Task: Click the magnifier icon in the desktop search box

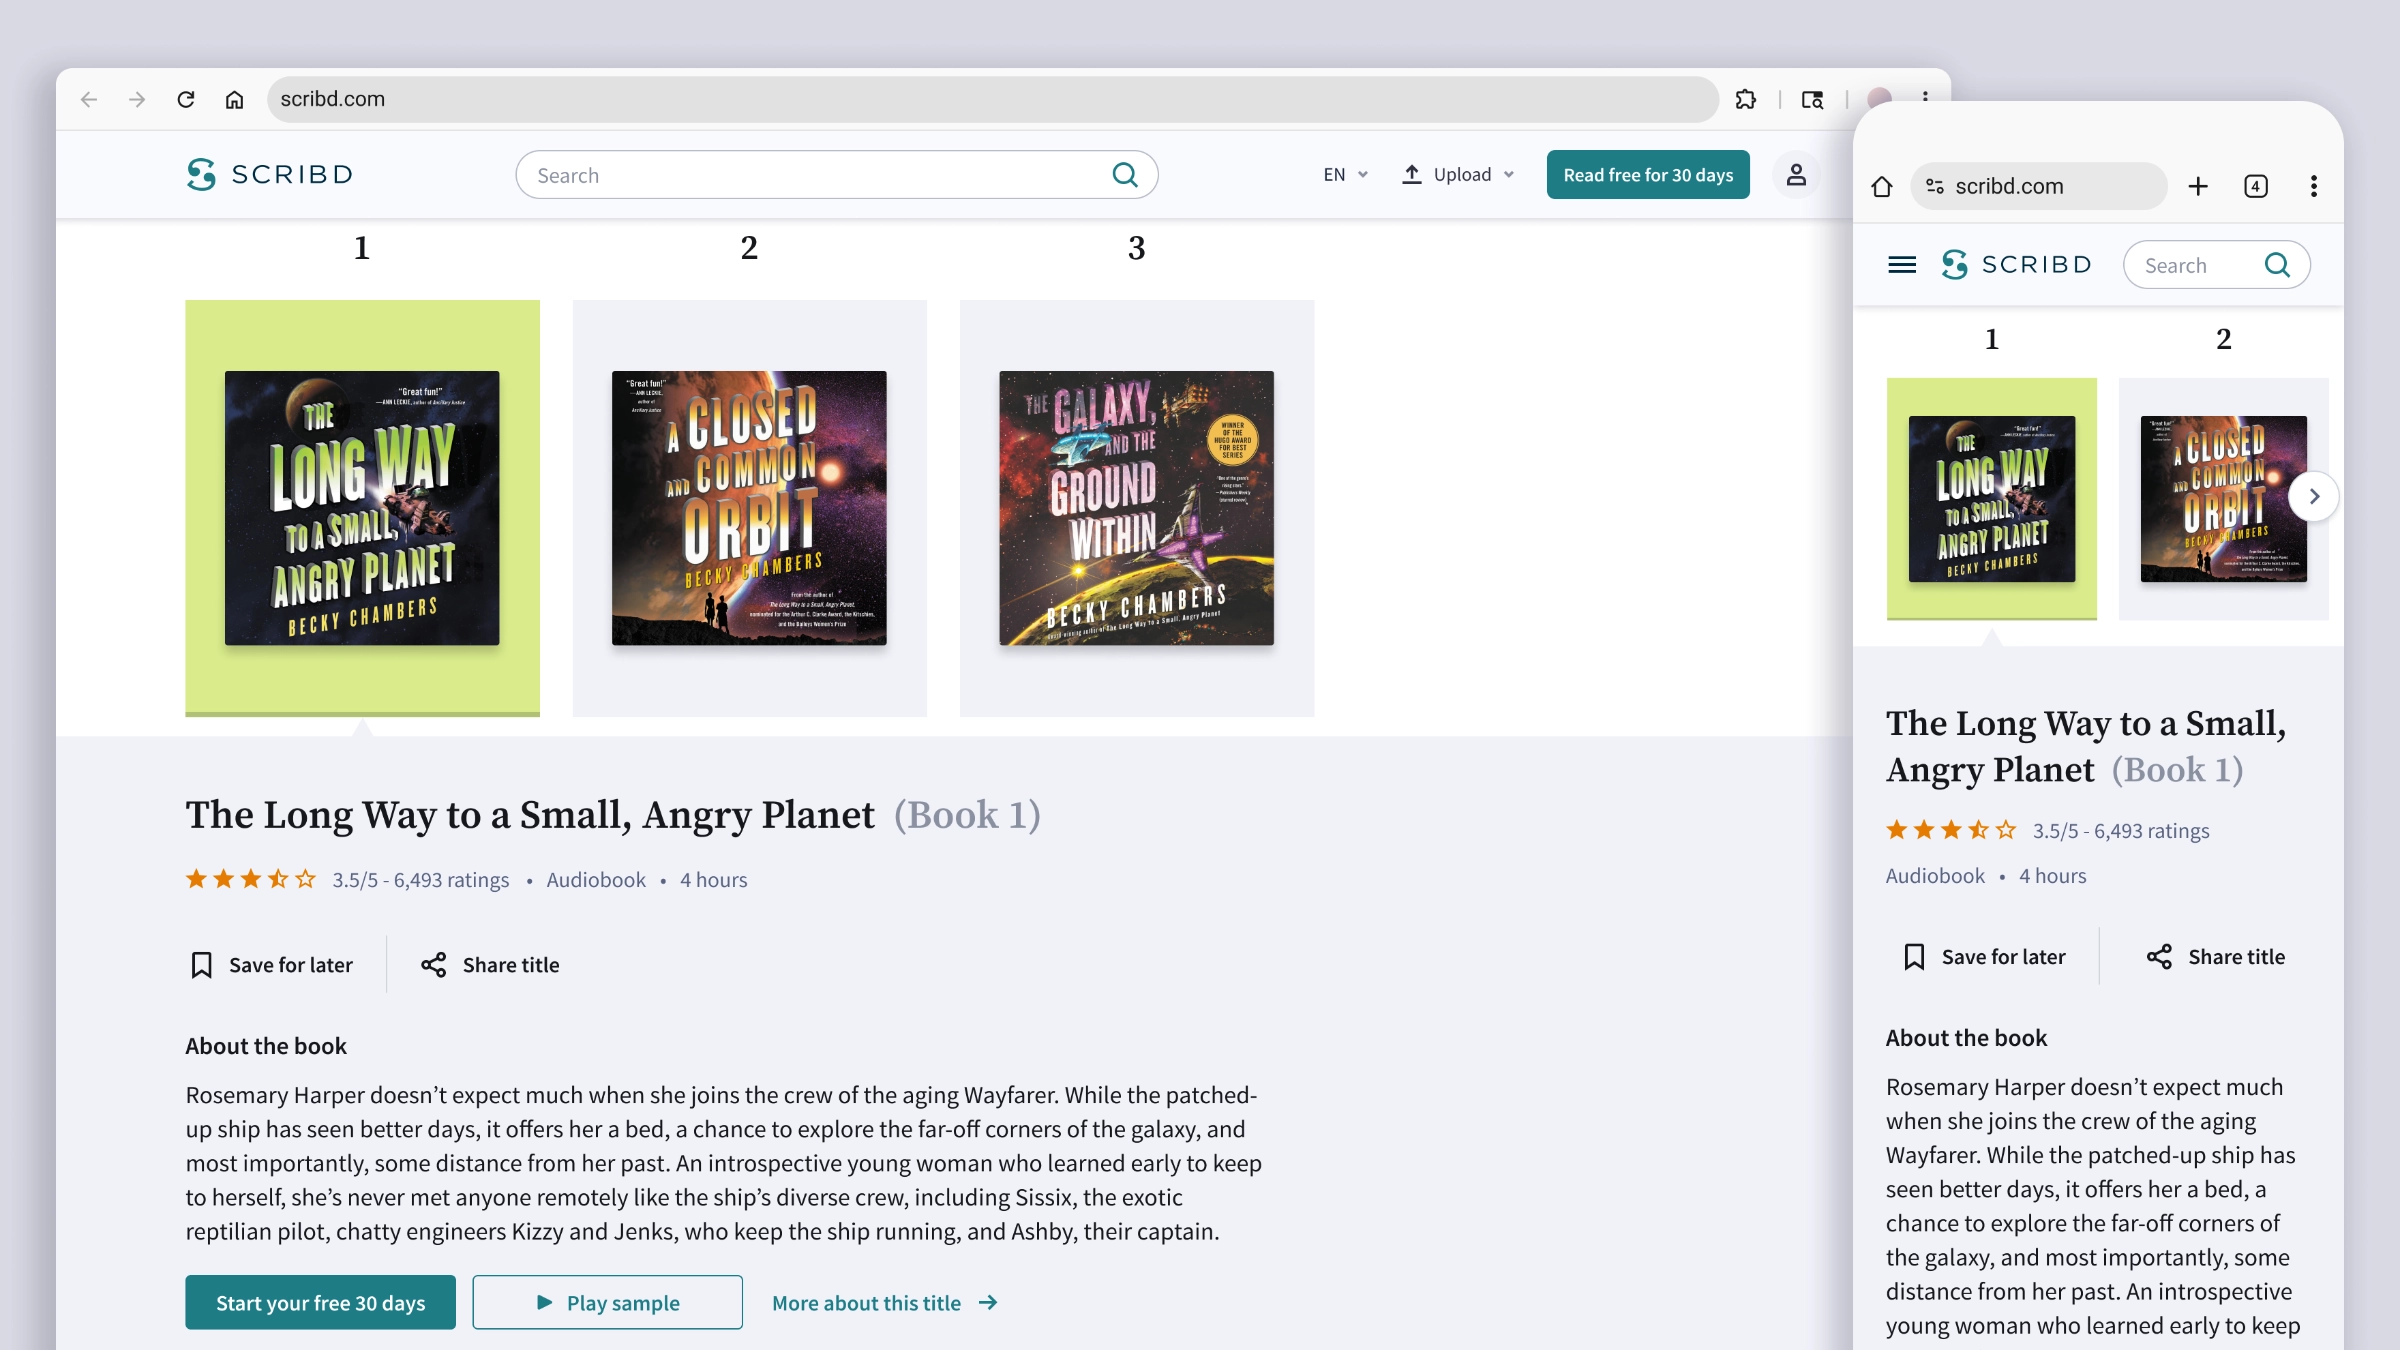Action: coord(1125,175)
